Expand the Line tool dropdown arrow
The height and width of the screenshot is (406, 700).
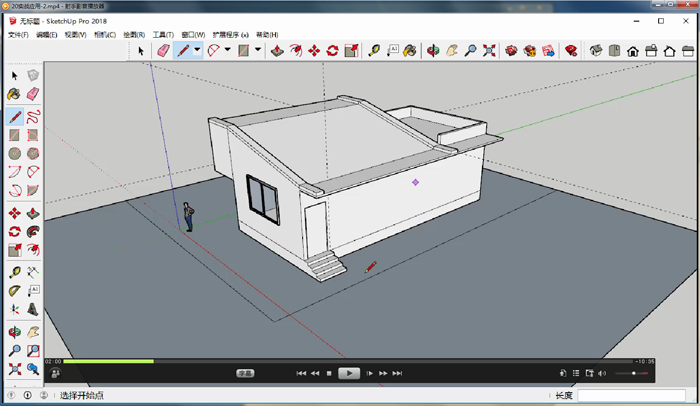tap(197, 50)
